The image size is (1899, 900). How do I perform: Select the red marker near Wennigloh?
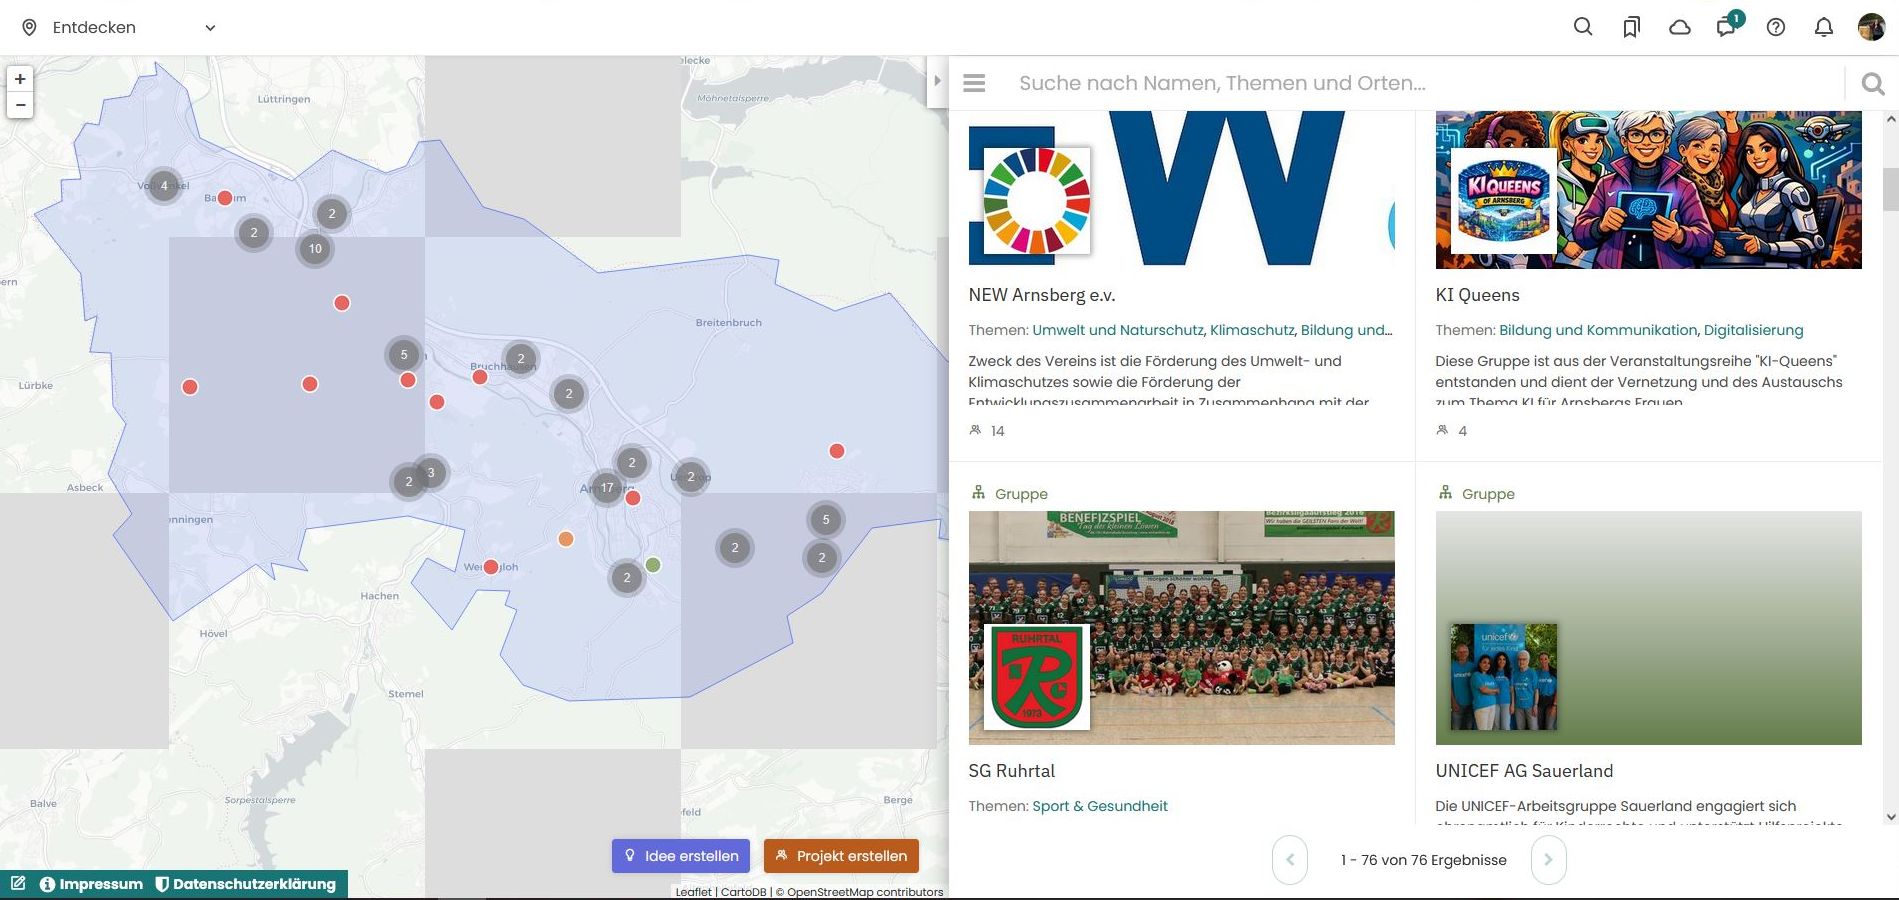490,567
